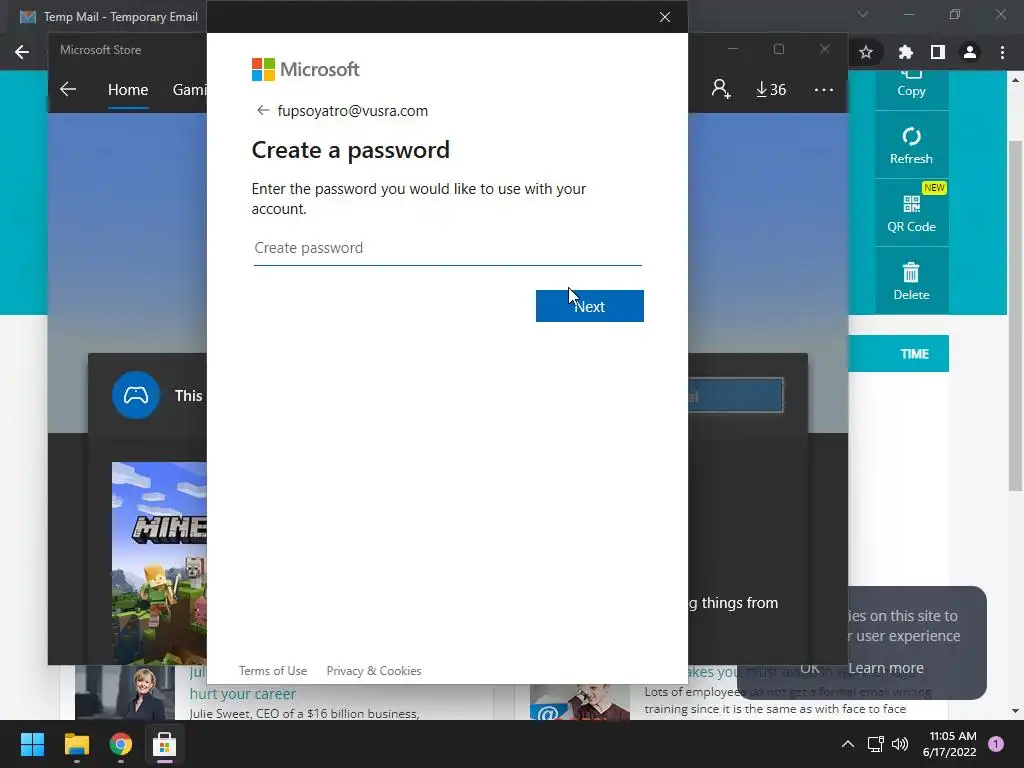Open the 'hurt your career' article link

242,694
